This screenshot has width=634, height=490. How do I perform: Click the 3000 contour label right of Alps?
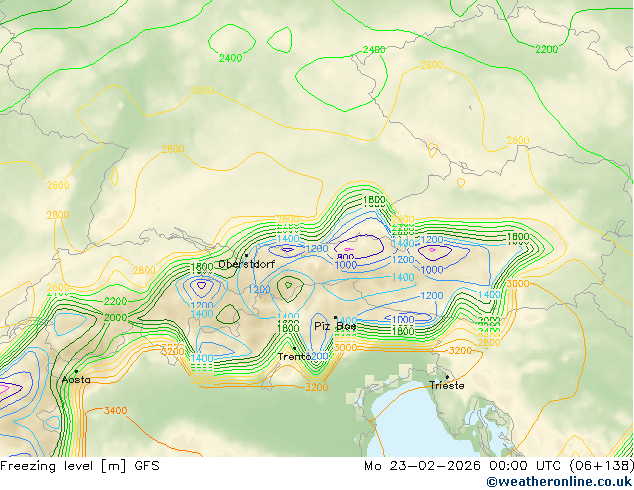click(x=518, y=283)
